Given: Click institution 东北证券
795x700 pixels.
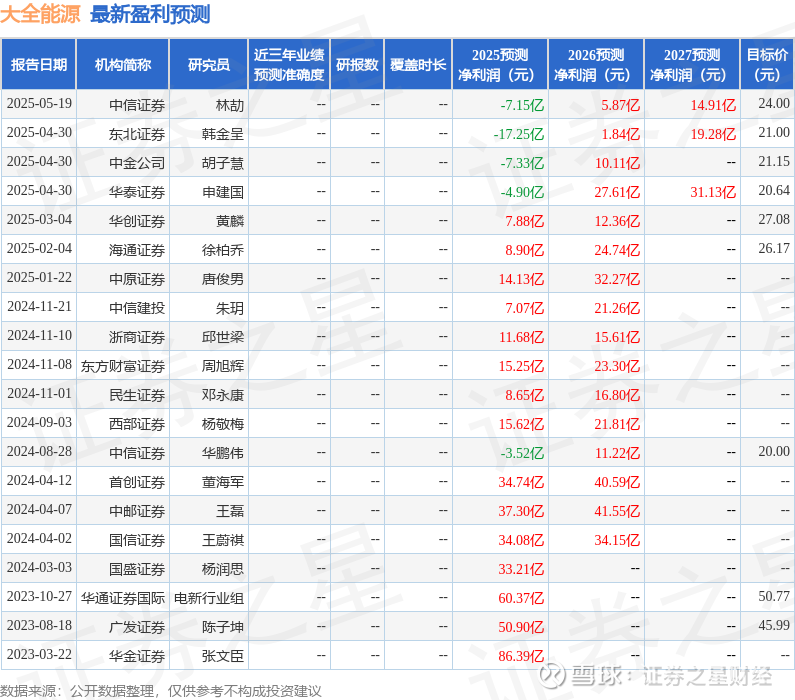Looking at the screenshot, I should pyautogui.click(x=137, y=134).
